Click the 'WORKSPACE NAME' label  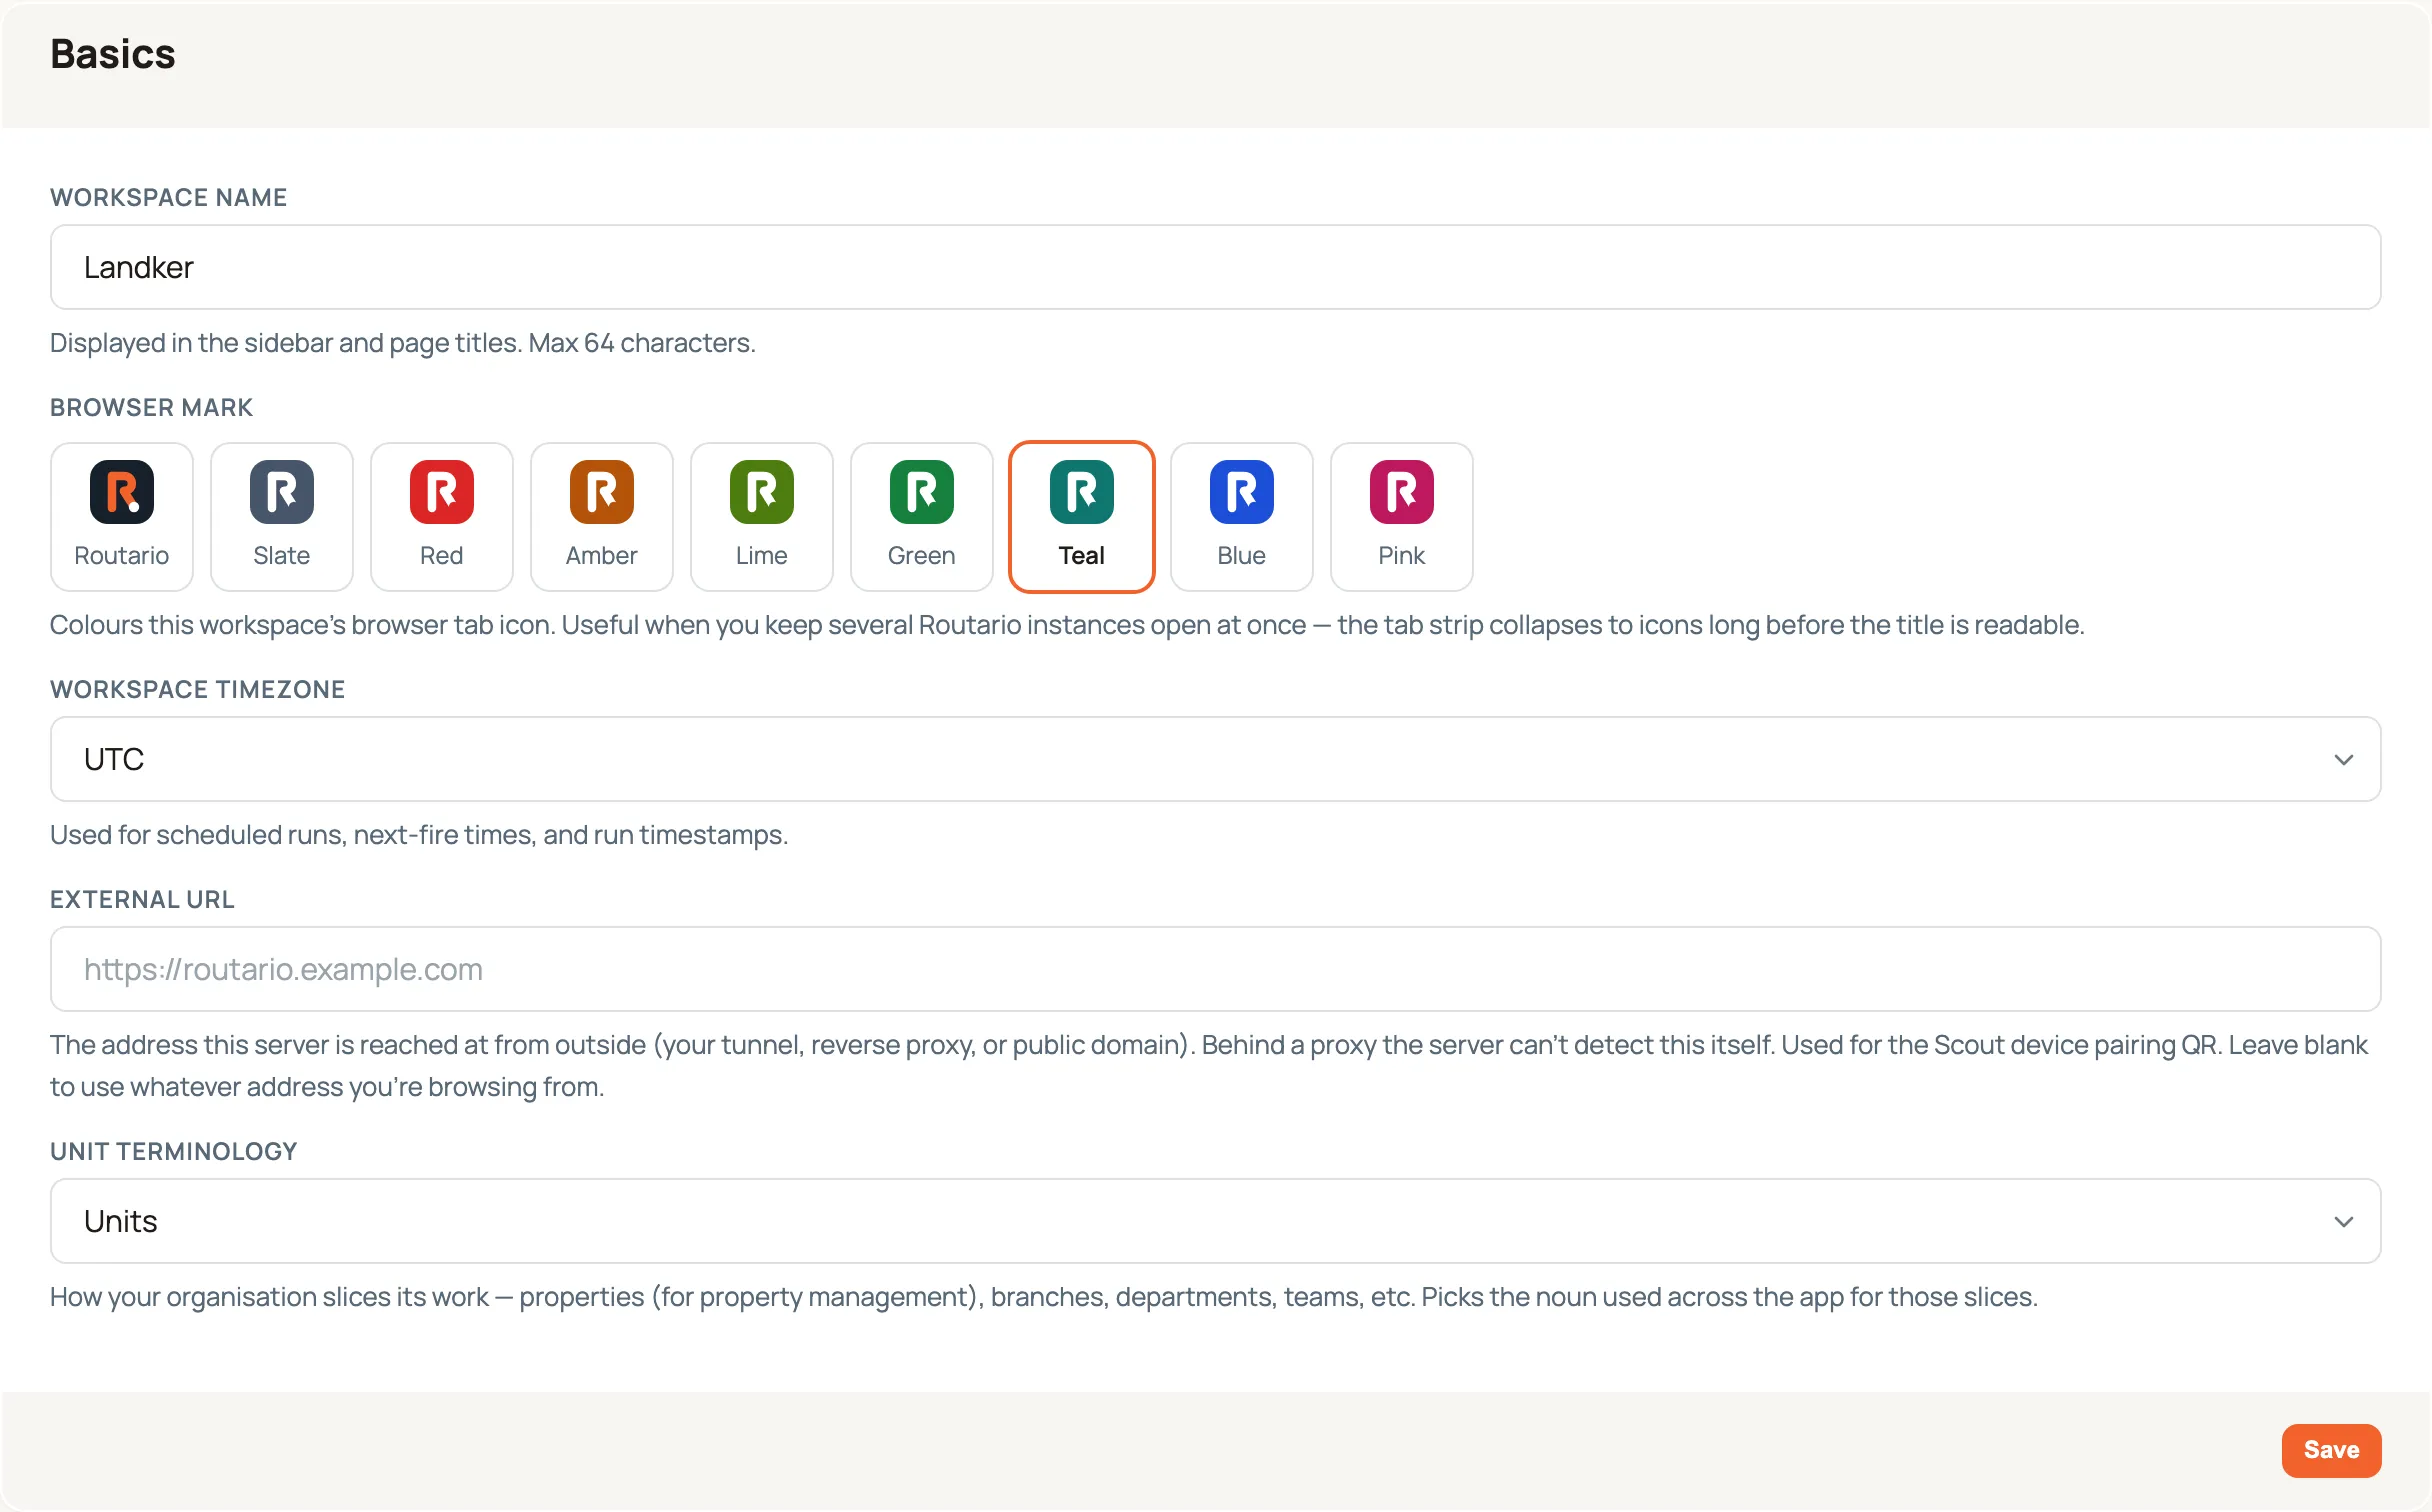coord(169,197)
